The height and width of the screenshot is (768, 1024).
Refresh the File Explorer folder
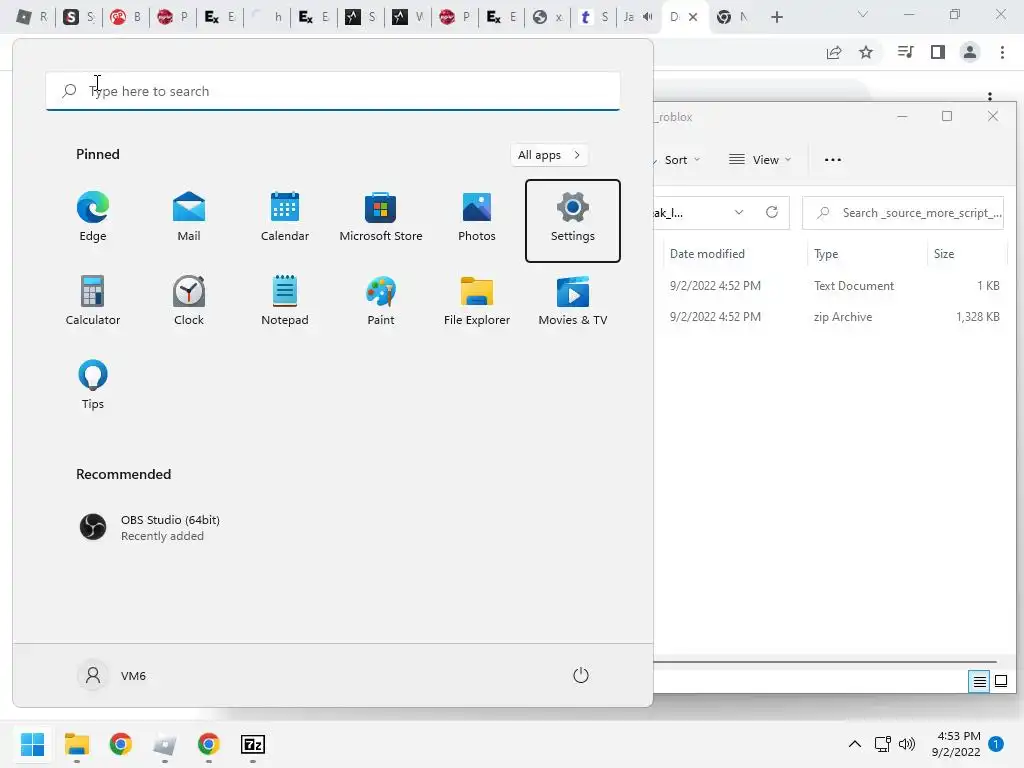pos(772,212)
